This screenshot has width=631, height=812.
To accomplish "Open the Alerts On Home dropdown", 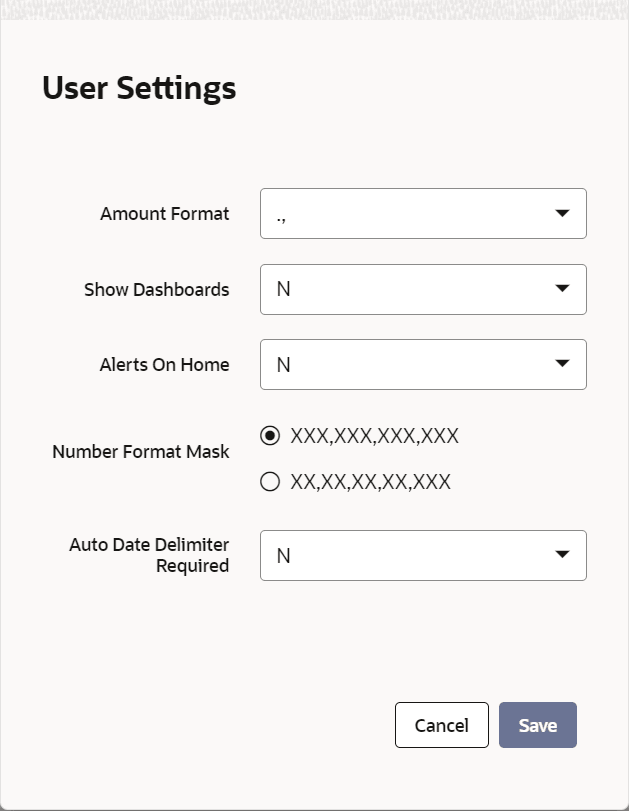I will tap(423, 364).
